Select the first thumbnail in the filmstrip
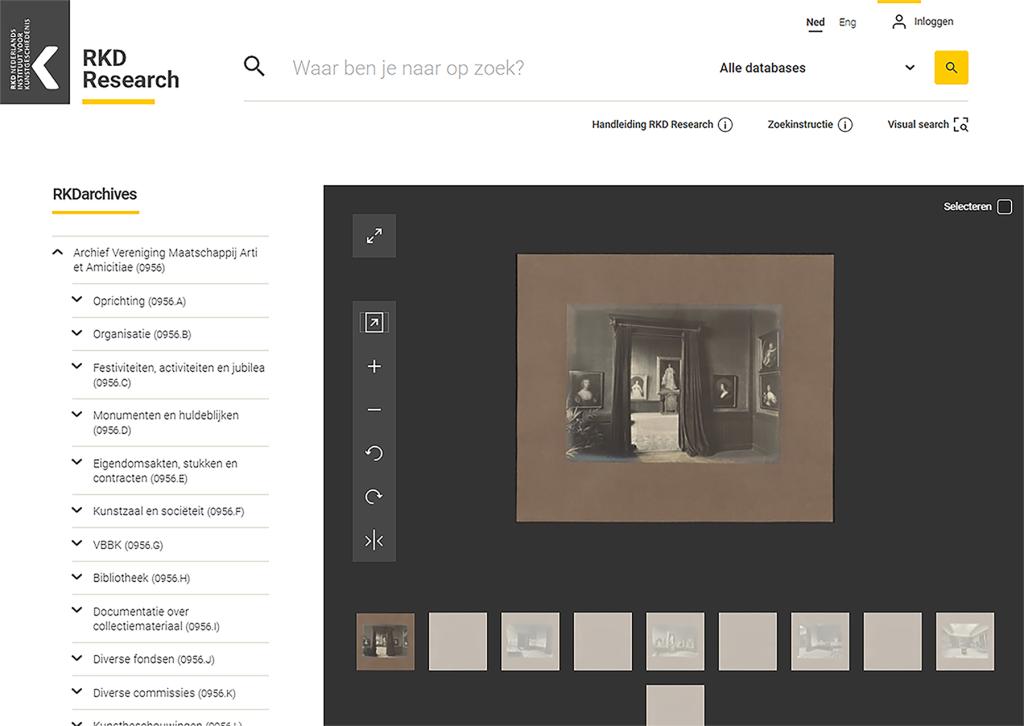 coord(385,641)
